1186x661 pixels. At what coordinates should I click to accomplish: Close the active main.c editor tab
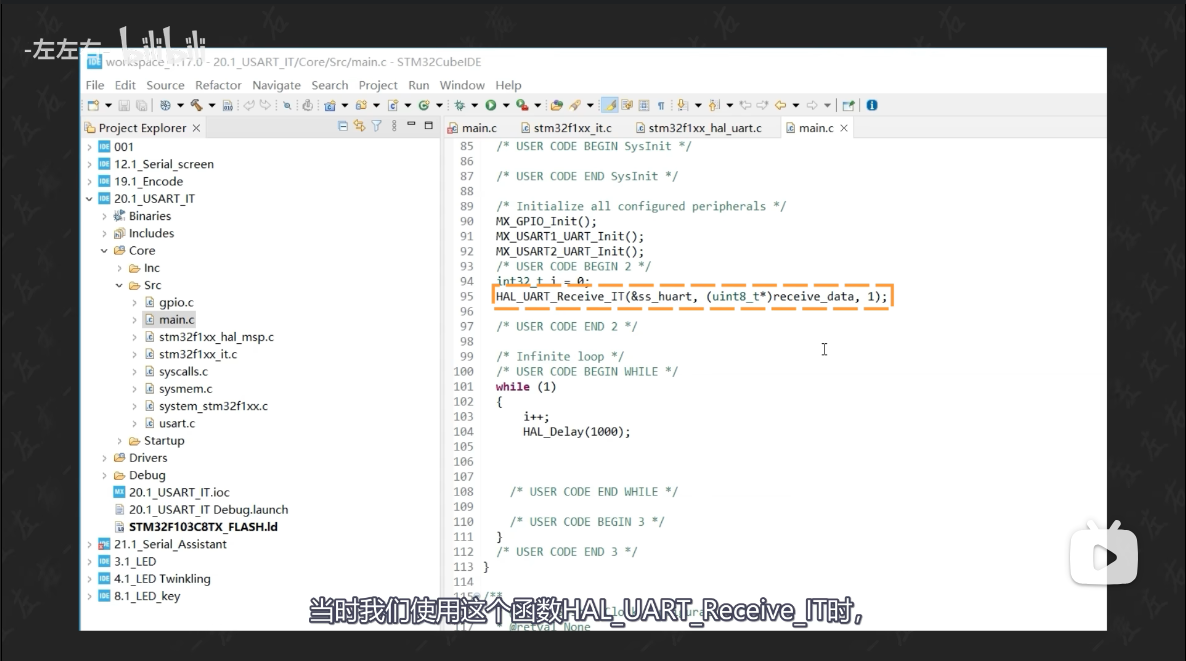click(x=844, y=128)
